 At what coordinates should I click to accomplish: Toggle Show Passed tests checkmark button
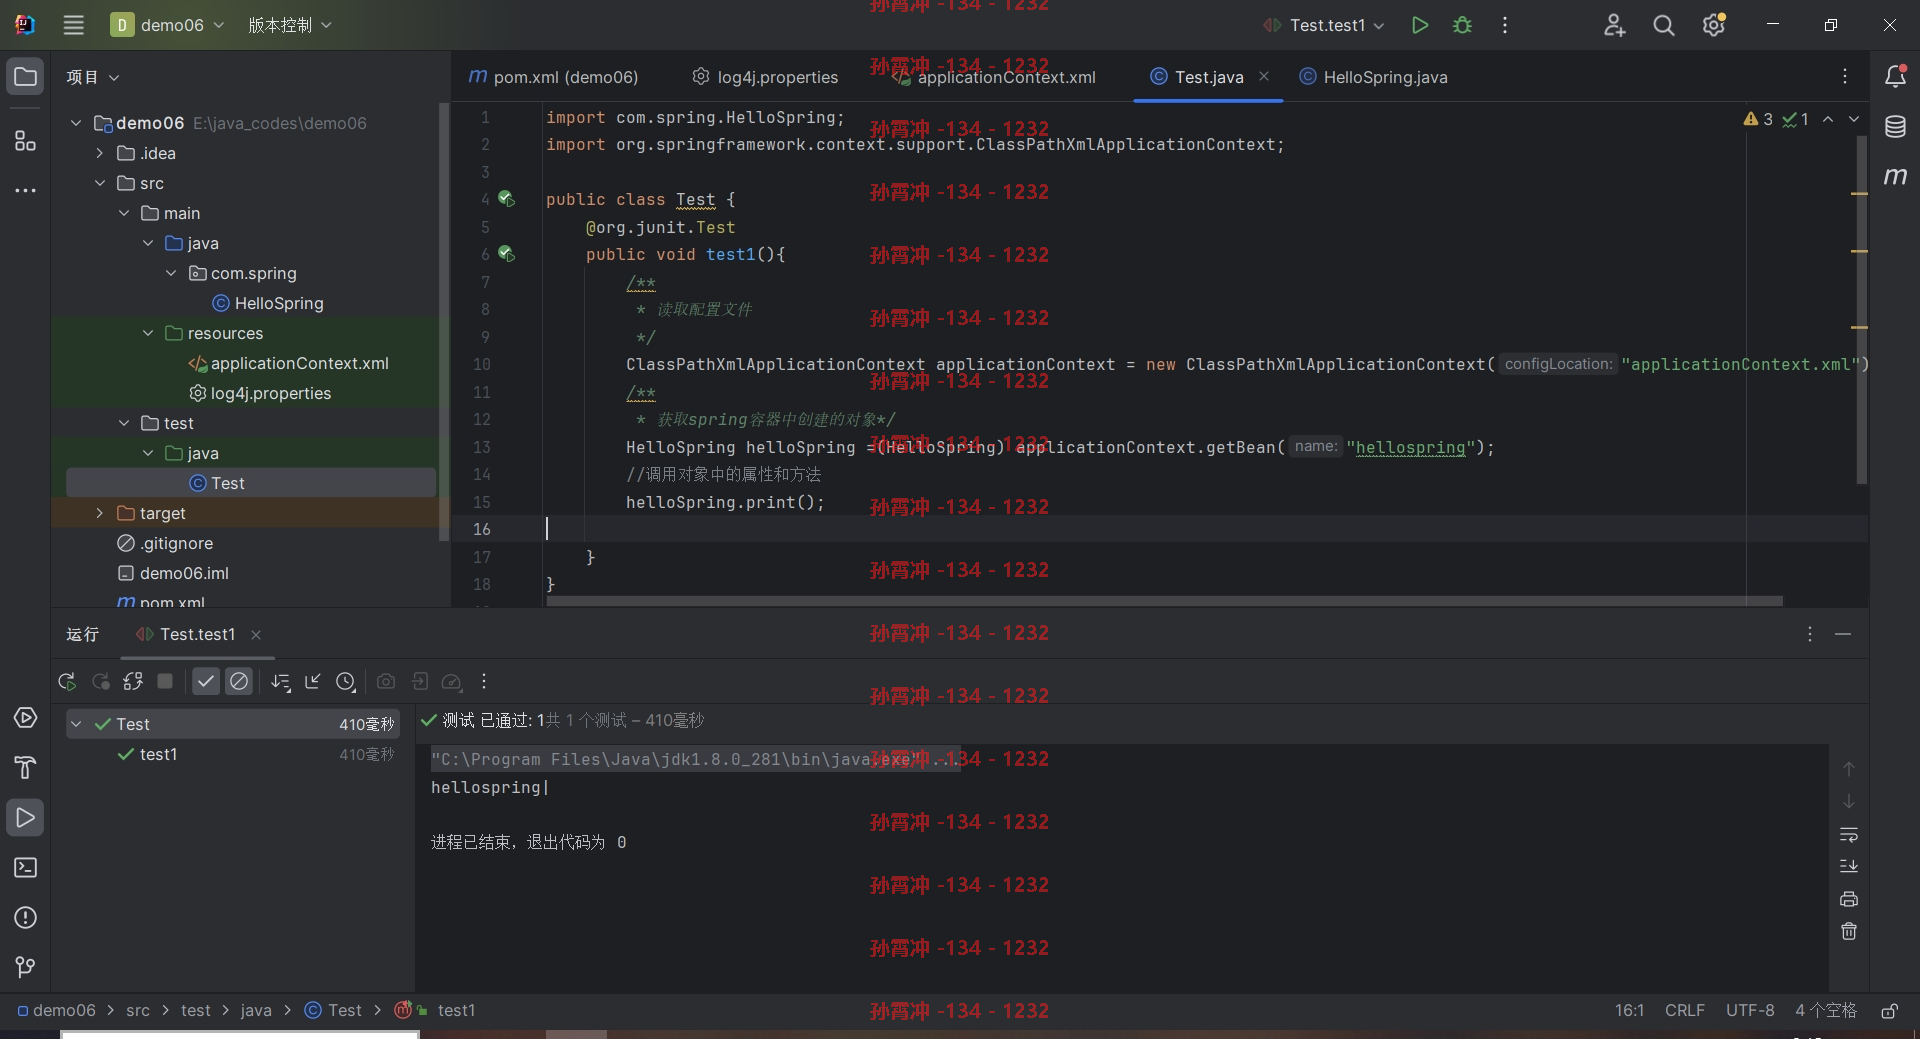pyautogui.click(x=205, y=681)
